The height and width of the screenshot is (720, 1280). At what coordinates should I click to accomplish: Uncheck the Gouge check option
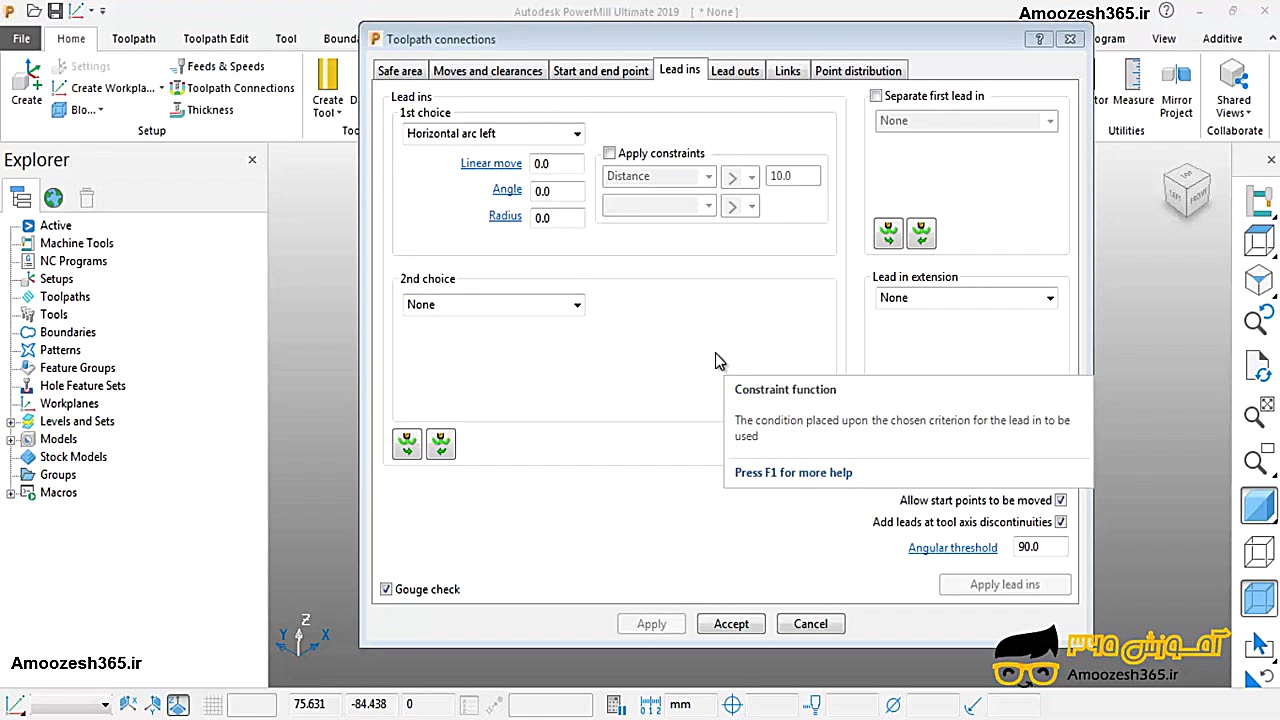click(x=386, y=589)
